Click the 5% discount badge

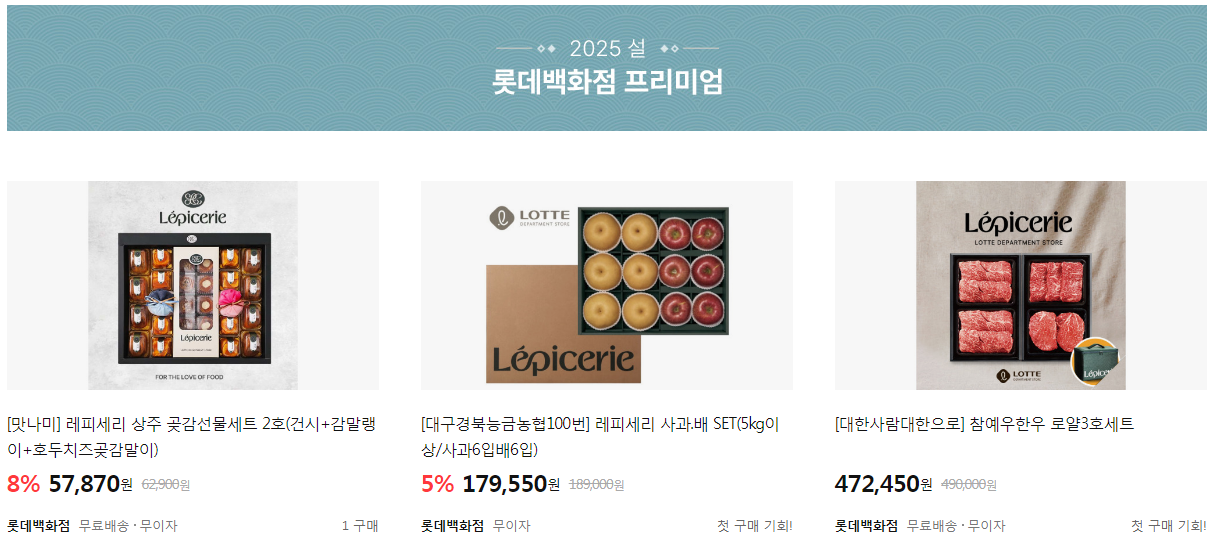(x=438, y=484)
